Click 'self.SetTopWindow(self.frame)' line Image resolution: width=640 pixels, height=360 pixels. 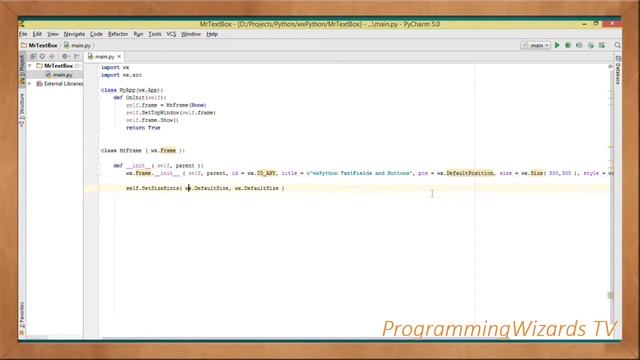(x=171, y=113)
